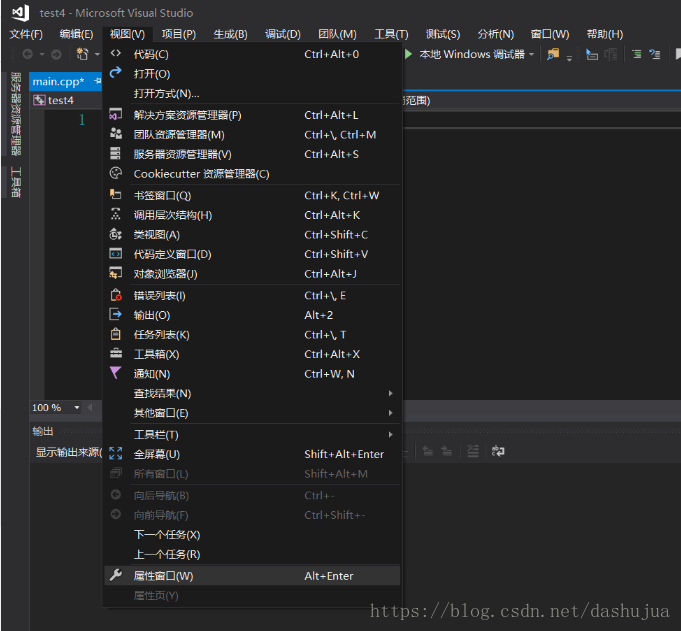Click the Properties window wrench icon
Screen dimensions: 681x631
pyautogui.click(x=116, y=575)
